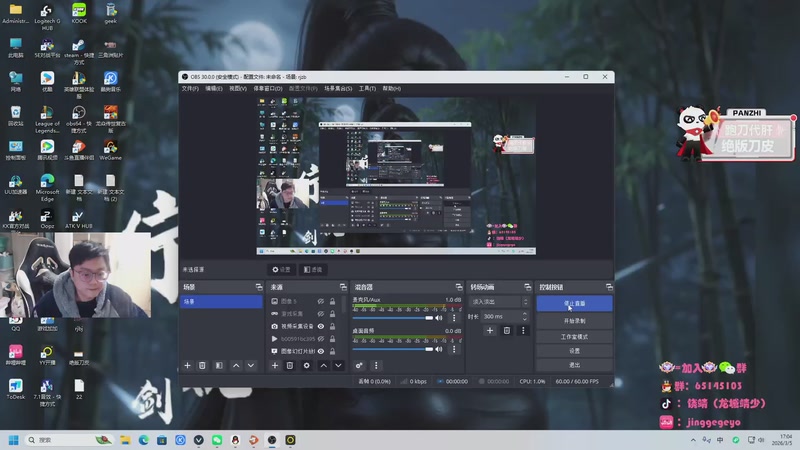
Task: Move scene down with the down arrow
Action: [x=251, y=365]
